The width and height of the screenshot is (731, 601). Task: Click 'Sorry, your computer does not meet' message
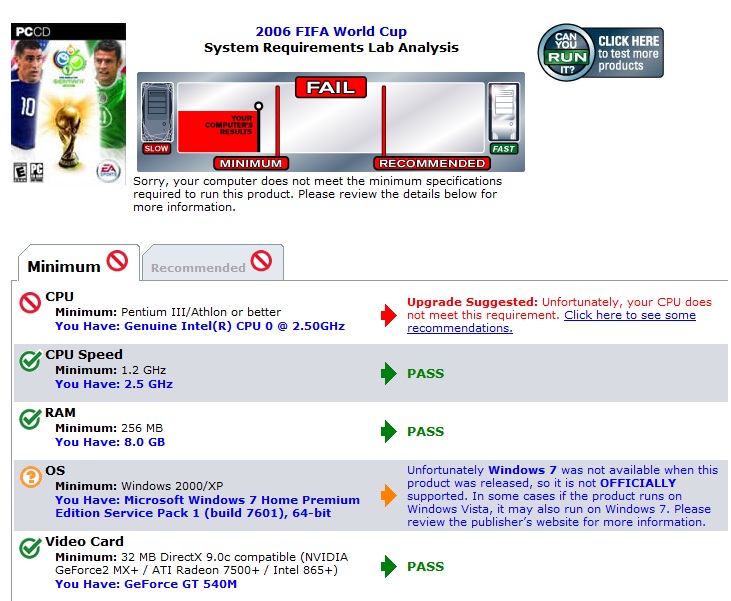(x=317, y=193)
